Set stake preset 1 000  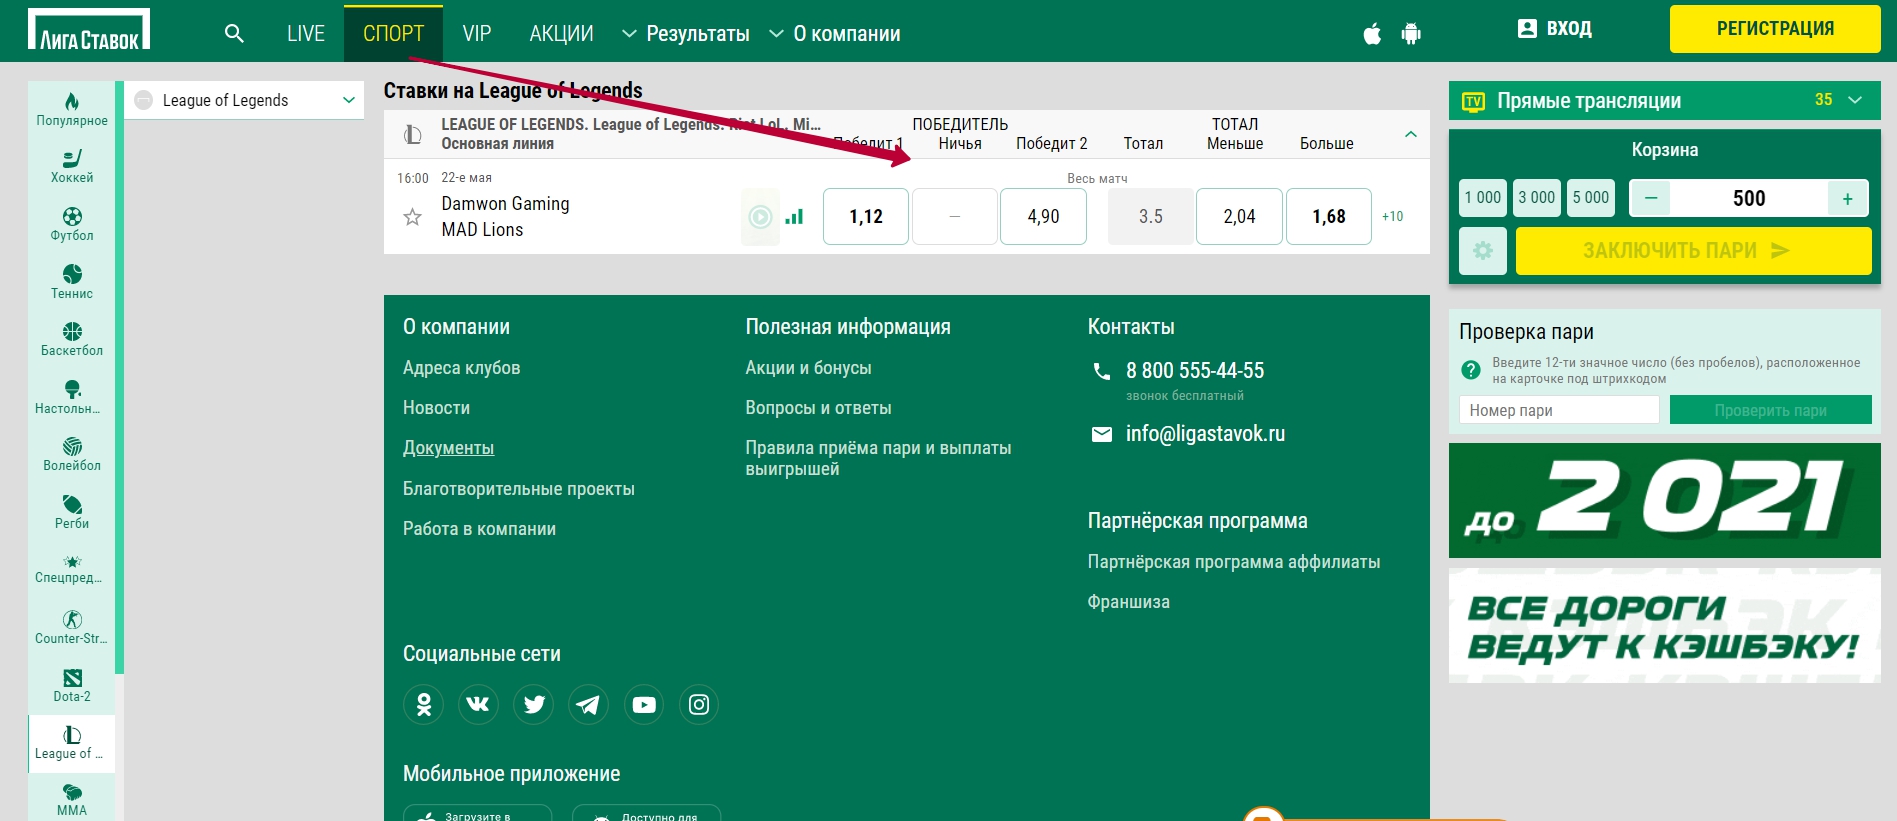click(x=1482, y=198)
